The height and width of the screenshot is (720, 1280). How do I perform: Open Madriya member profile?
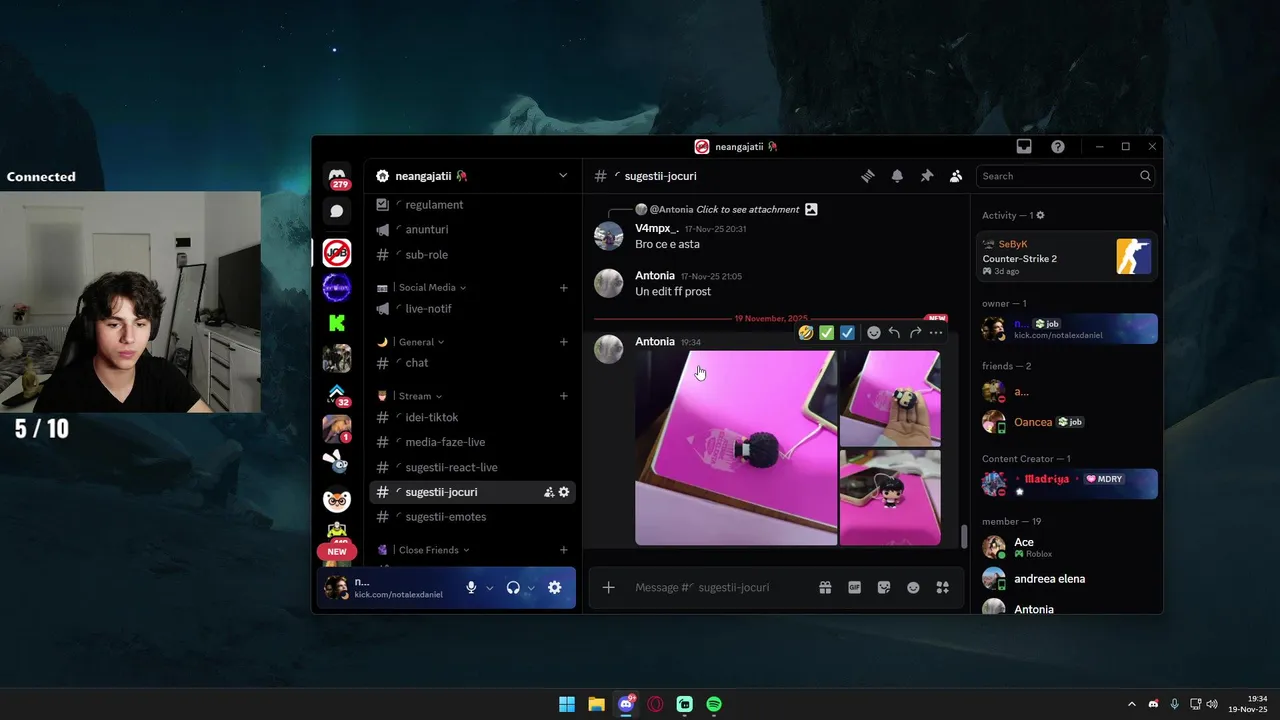(x=1067, y=484)
